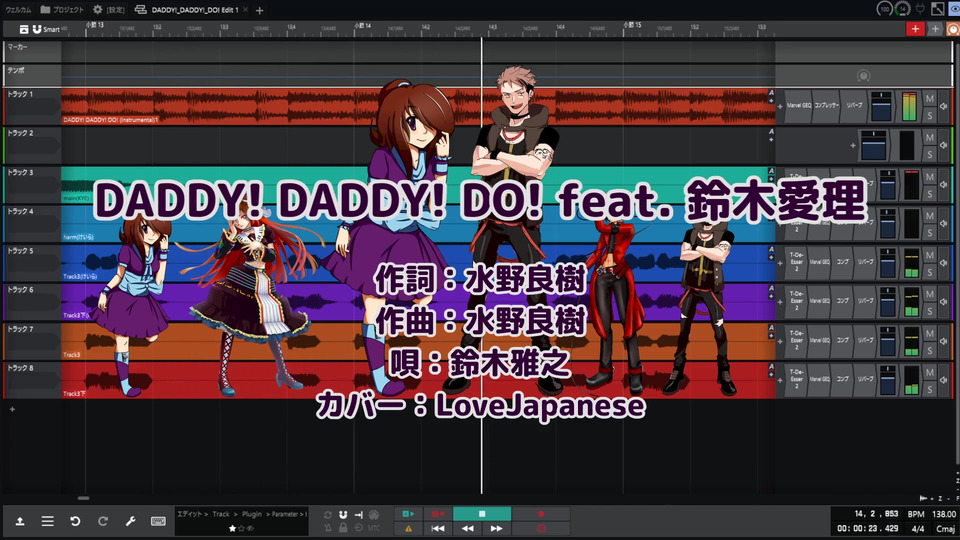The height and width of the screenshot is (540, 960).
Task: Click the speaker icon on トラック 1
Action: [x=943, y=106]
